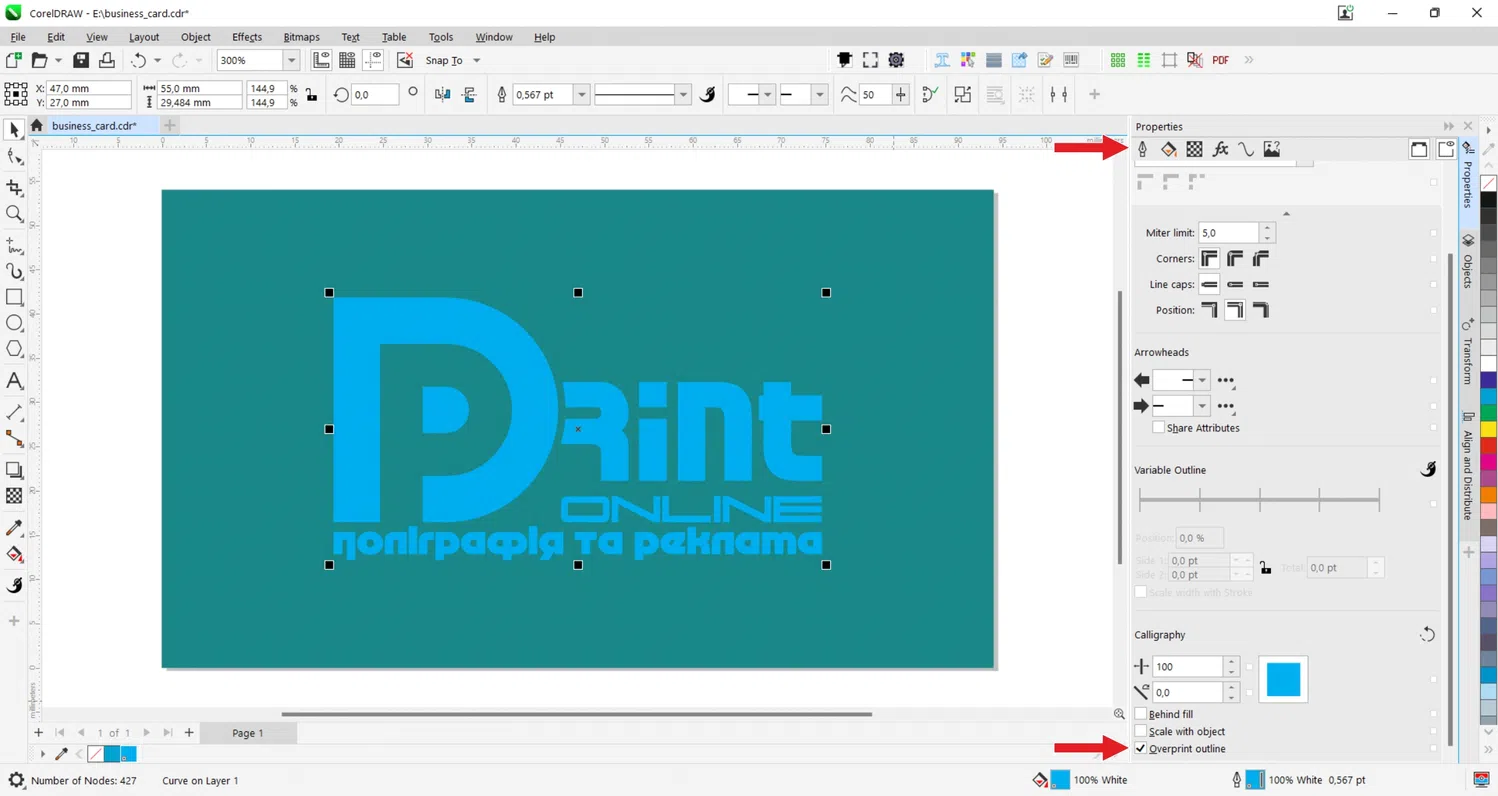Image resolution: width=1498 pixels, height=796 pixels.
Task: Select the Freehand tool
Action: (x=14, y=245)
